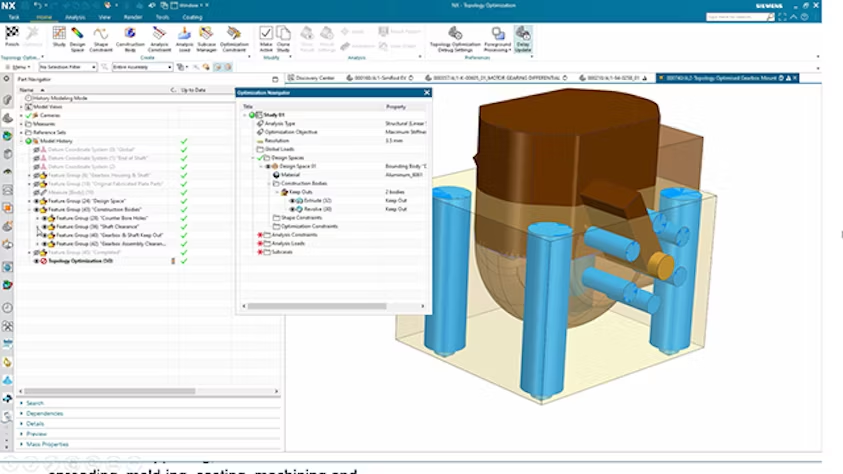Select the Design Space tool

click(77, 36)
